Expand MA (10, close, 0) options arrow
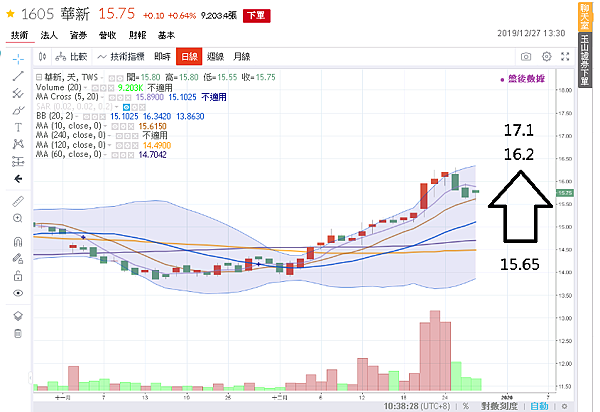600x412 pixels. tap(105, 126)
